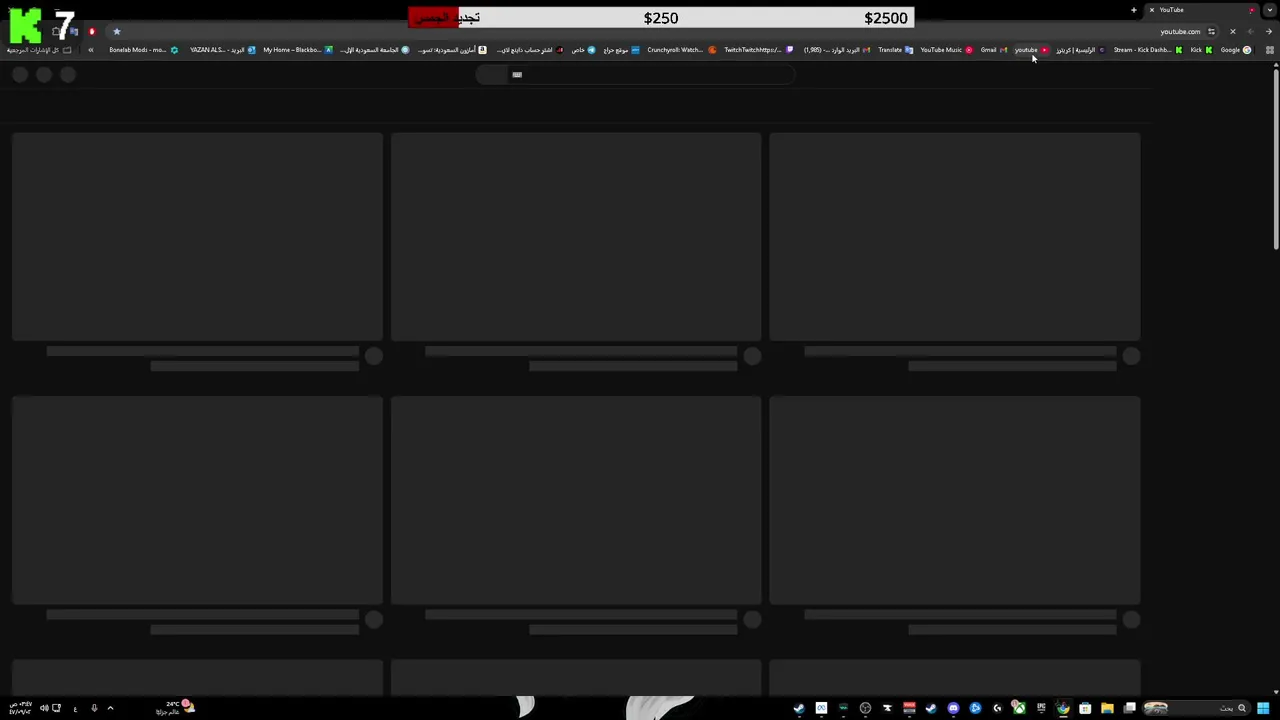Viewport: 1280px width, 720px height.
Task: Open Task View from the taskbar
Action: (x=1130, y=708)
